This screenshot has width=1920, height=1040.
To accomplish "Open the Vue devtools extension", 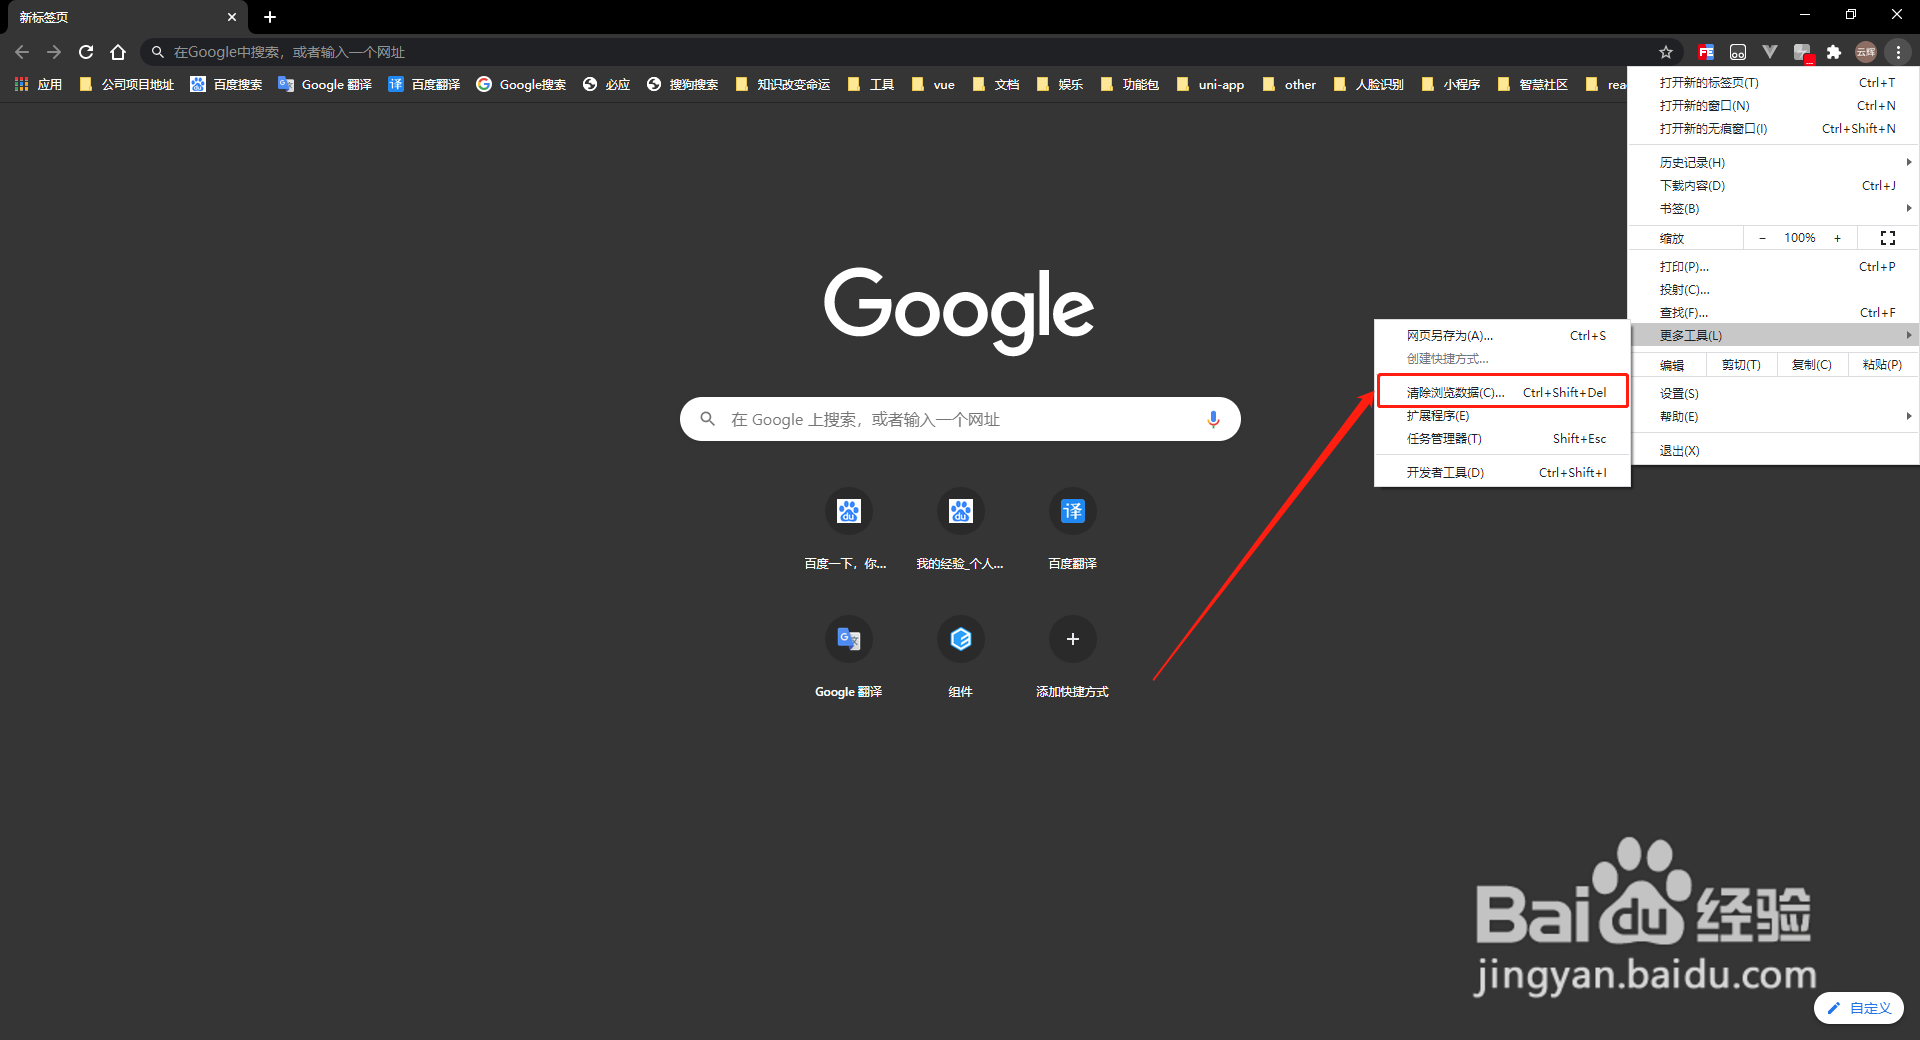I will (1770, 52).
